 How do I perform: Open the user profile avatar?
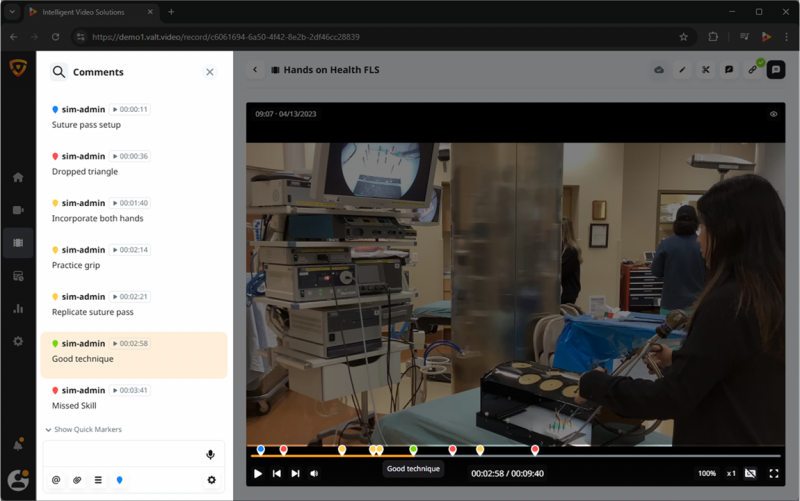(18, 480)
